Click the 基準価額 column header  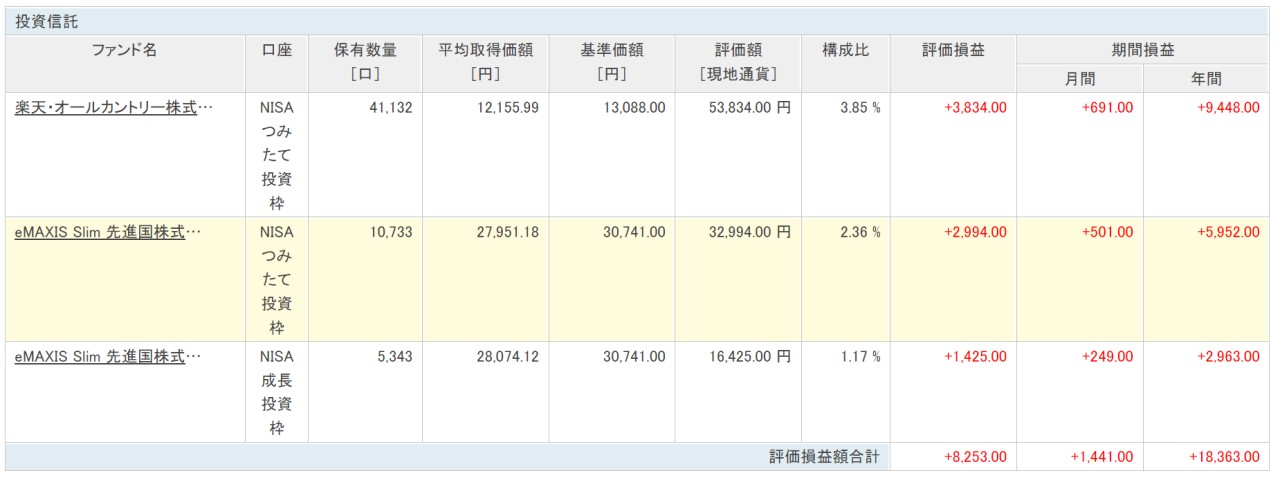(x=611, y=51)
